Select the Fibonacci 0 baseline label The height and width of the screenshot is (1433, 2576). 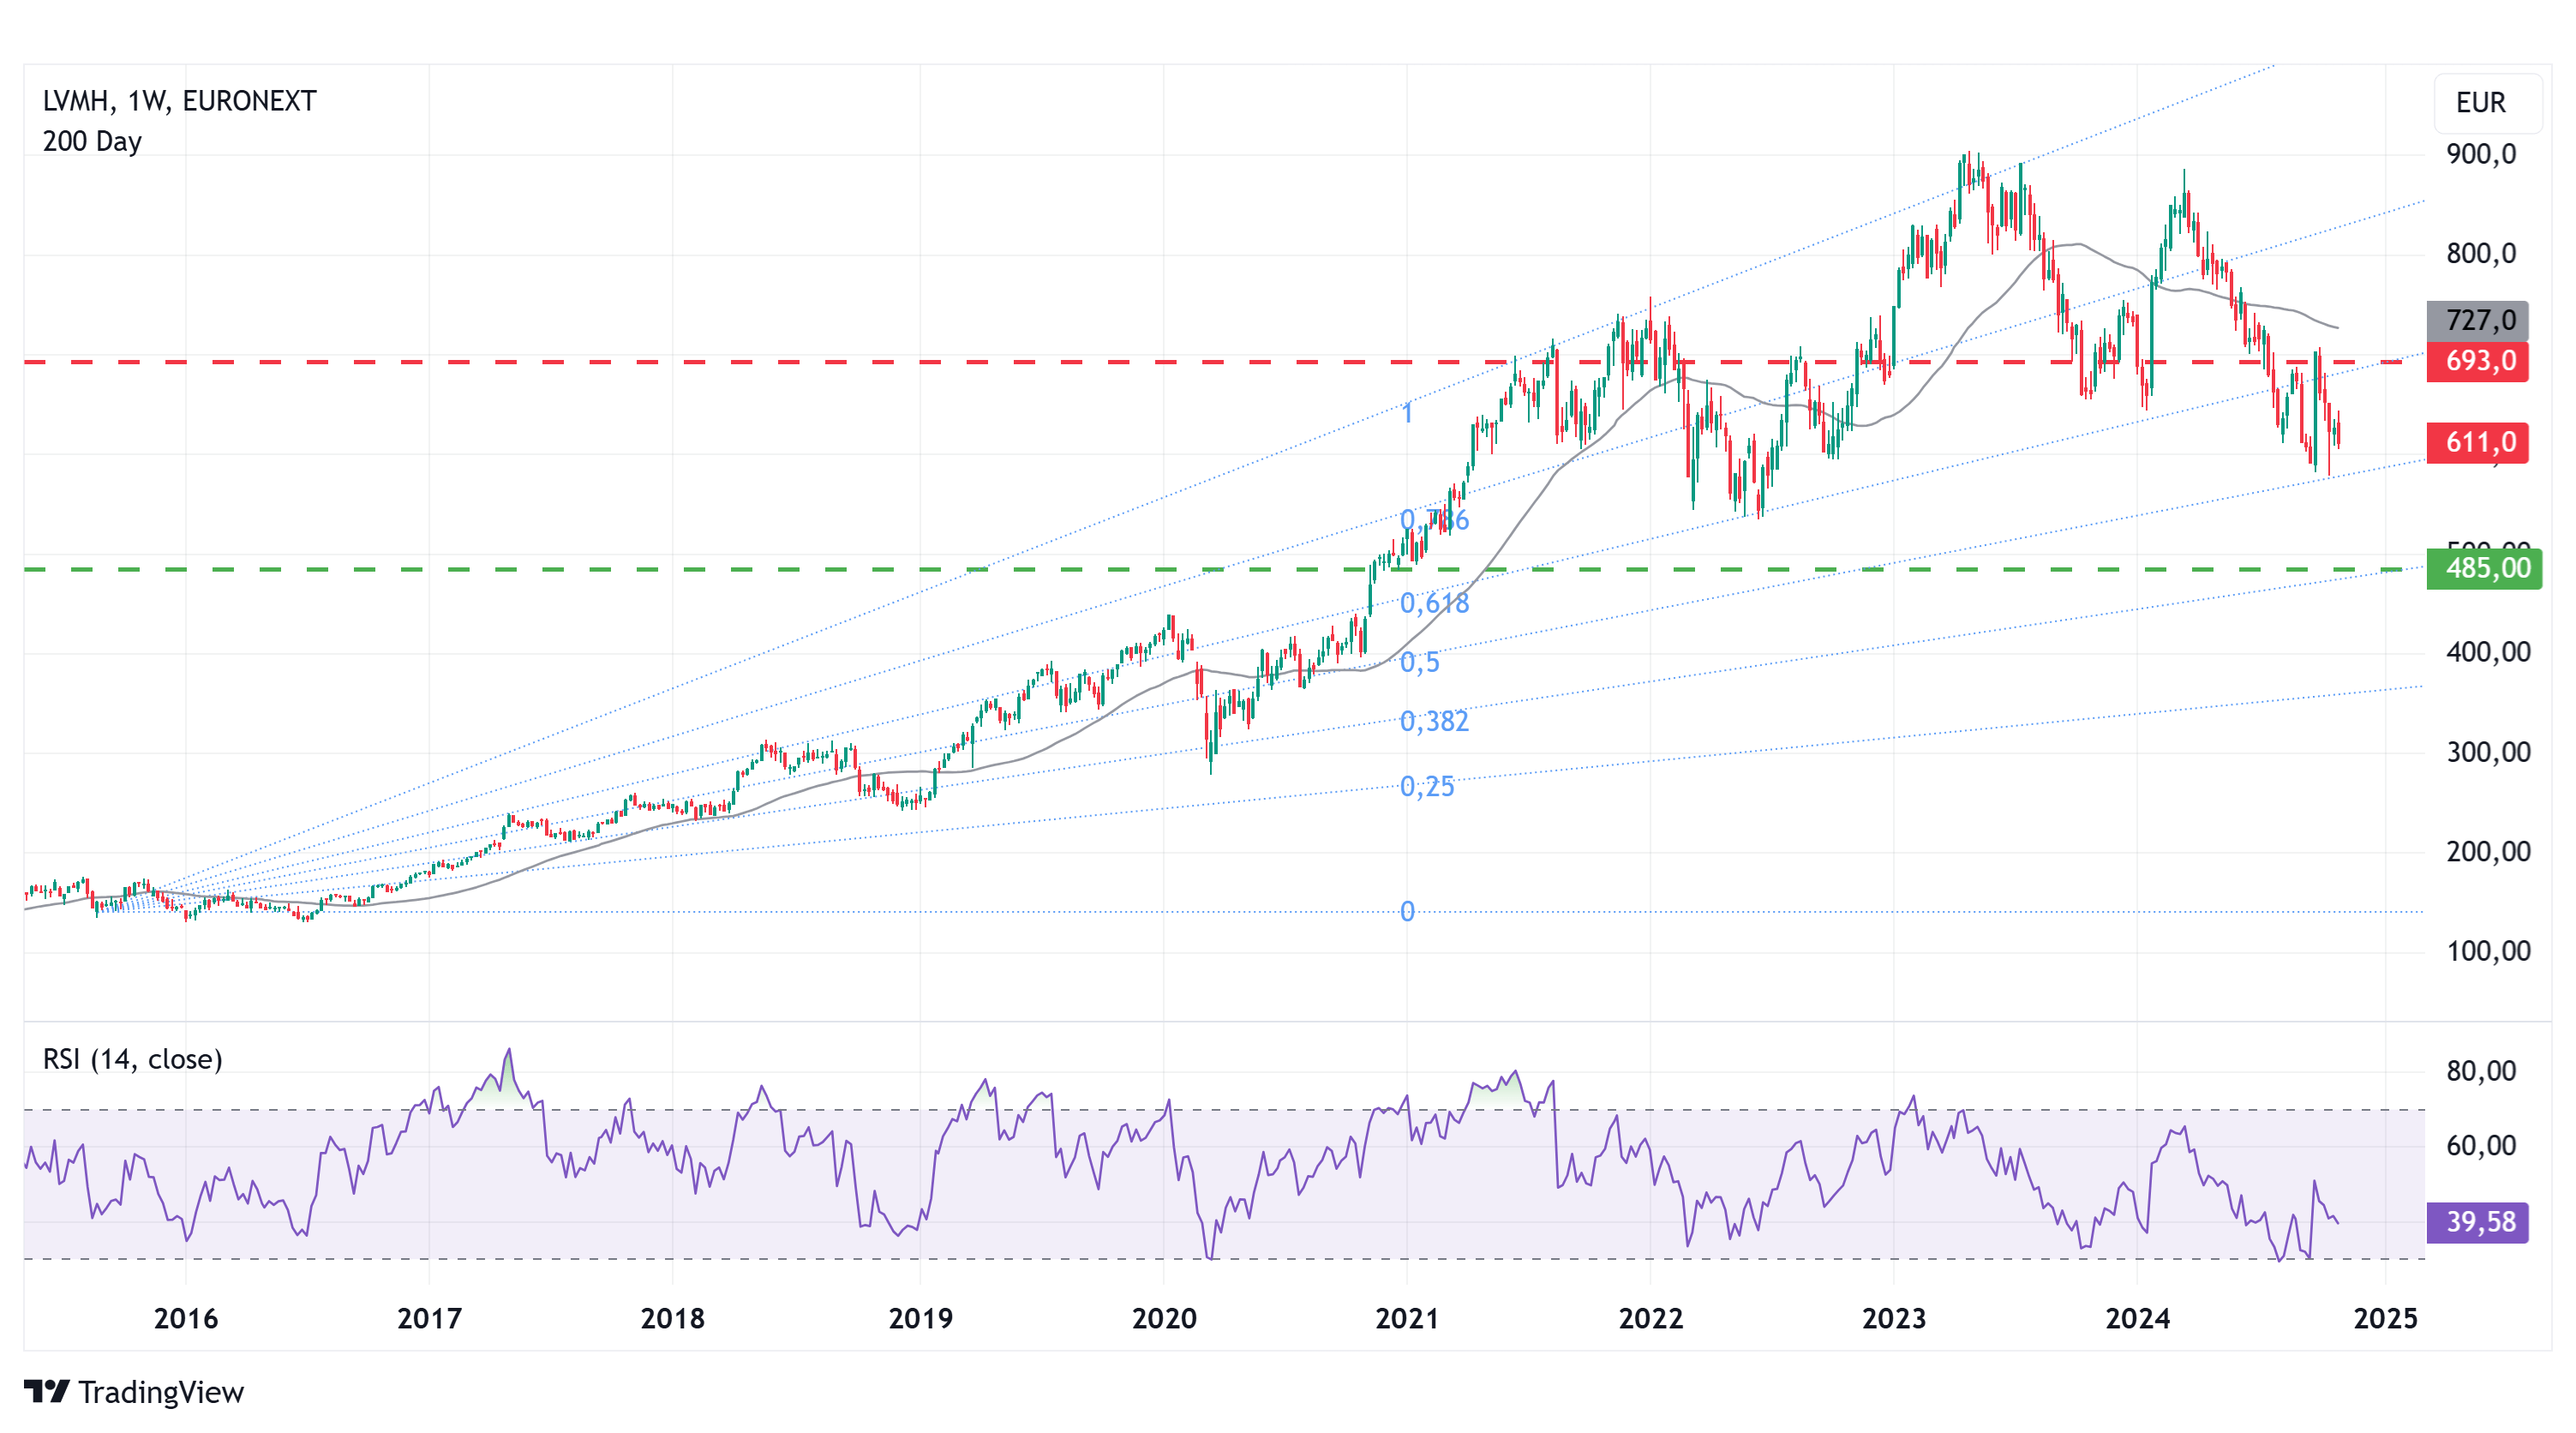point(1407,911)
